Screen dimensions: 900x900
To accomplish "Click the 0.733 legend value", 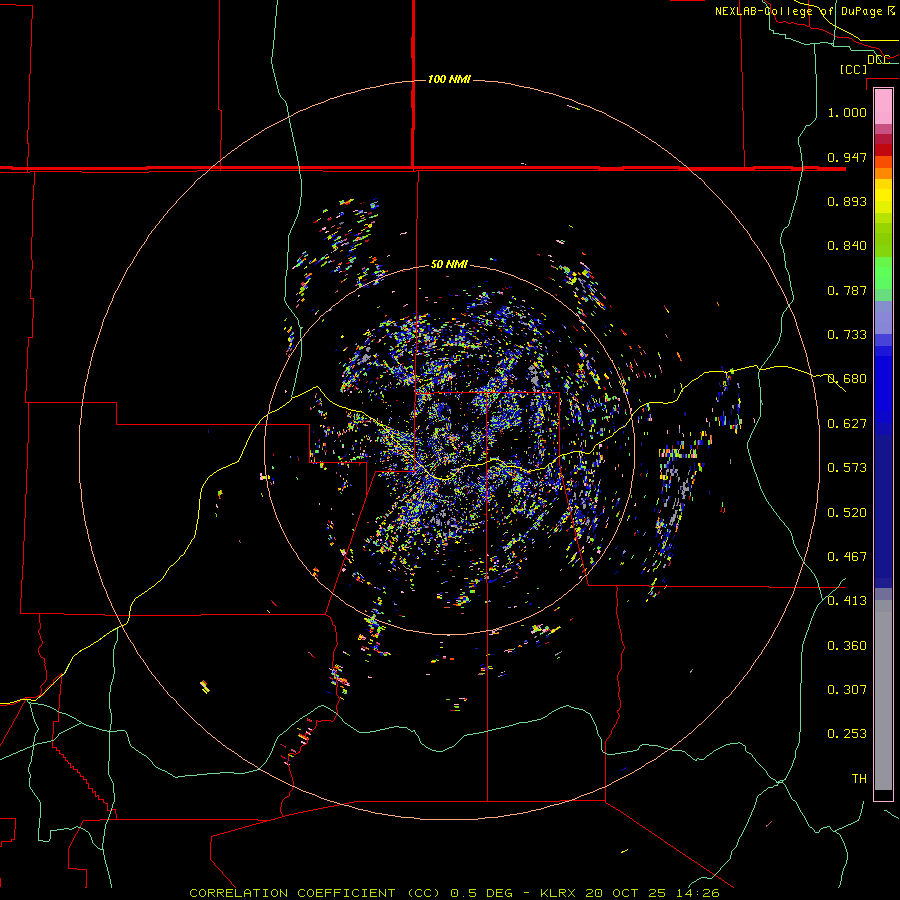I will 847,335.
